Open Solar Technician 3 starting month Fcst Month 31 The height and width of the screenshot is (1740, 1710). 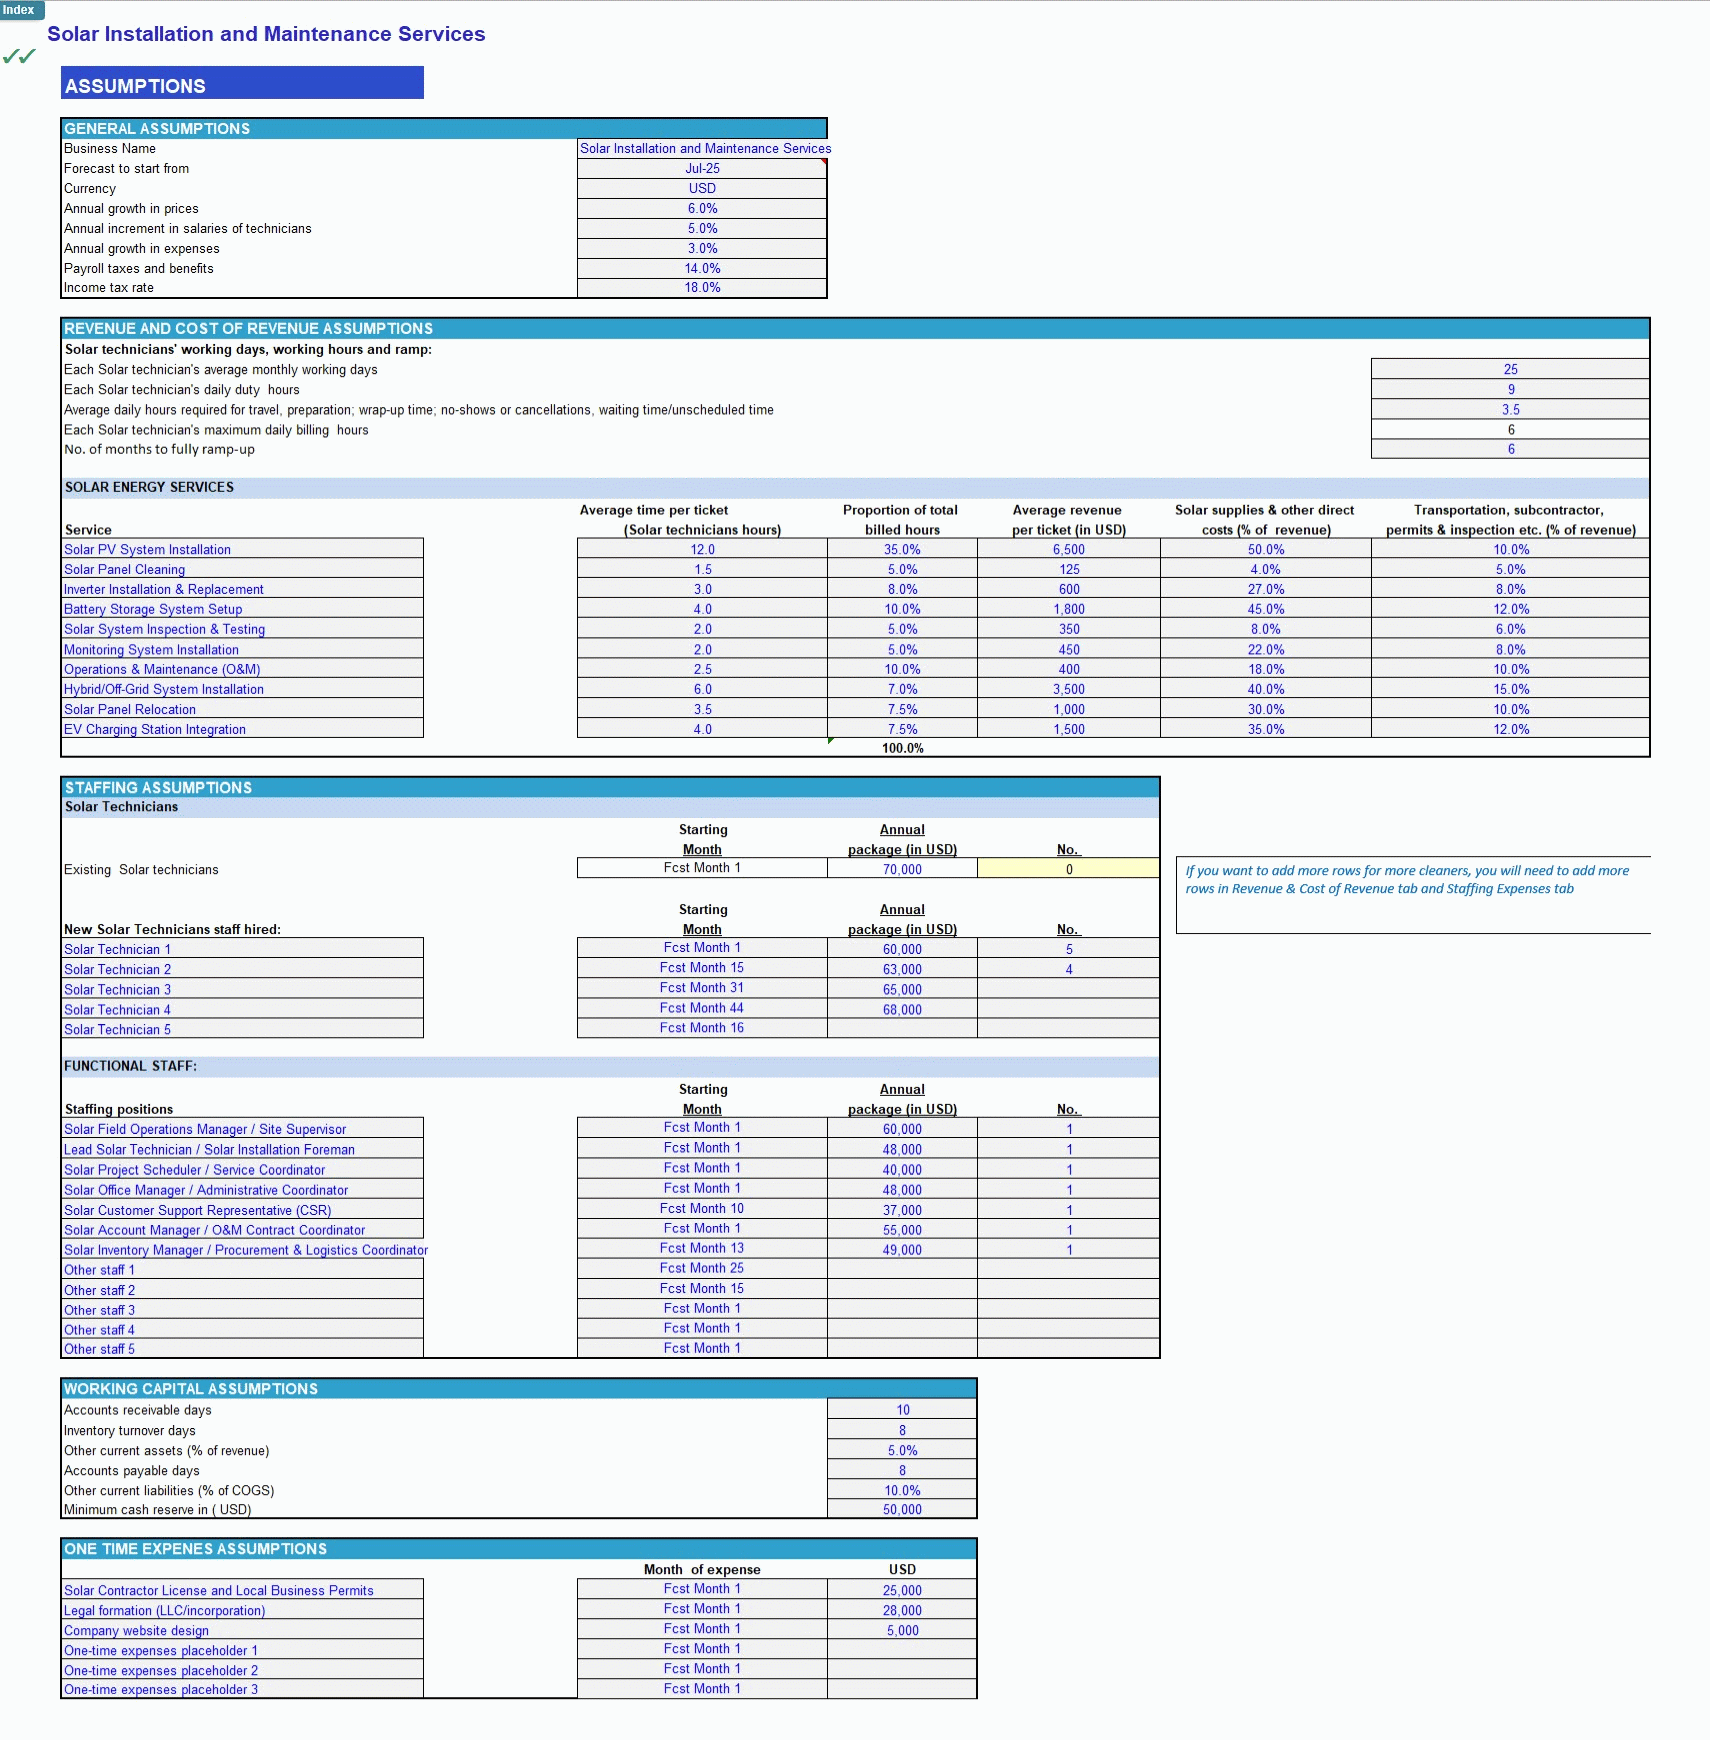[702, 988]
